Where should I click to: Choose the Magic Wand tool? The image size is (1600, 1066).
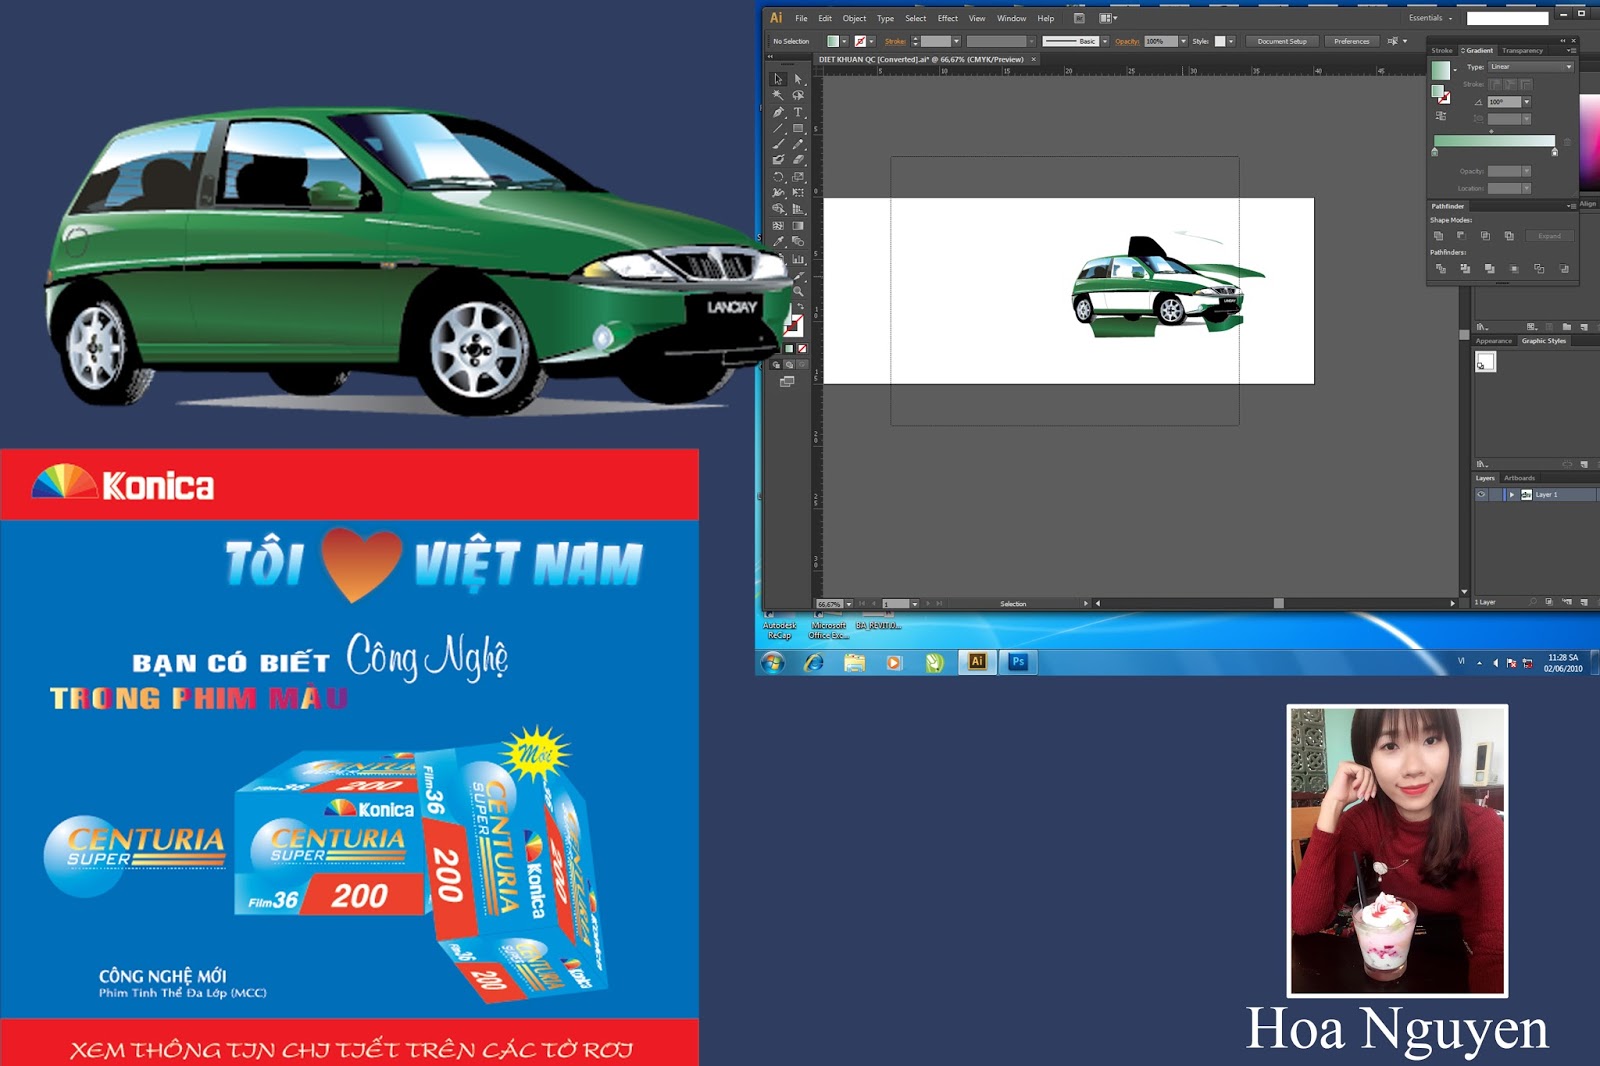(x=778, y=96)
